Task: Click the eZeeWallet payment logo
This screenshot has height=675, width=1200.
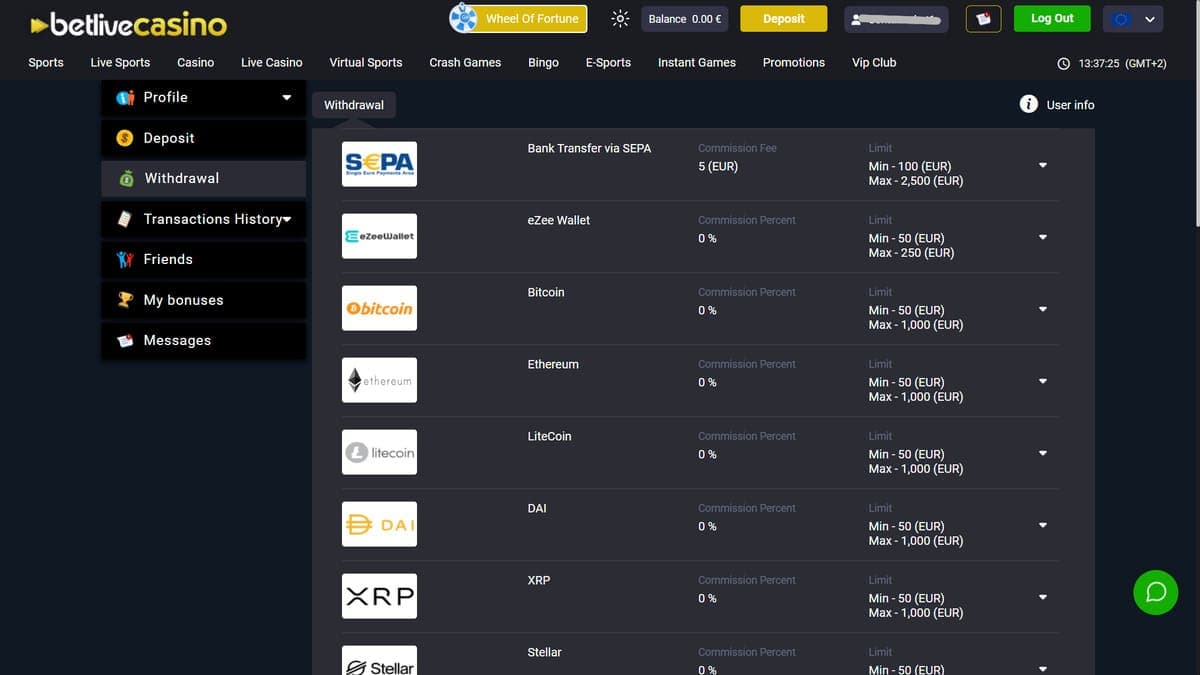Action: pos(379,236)
